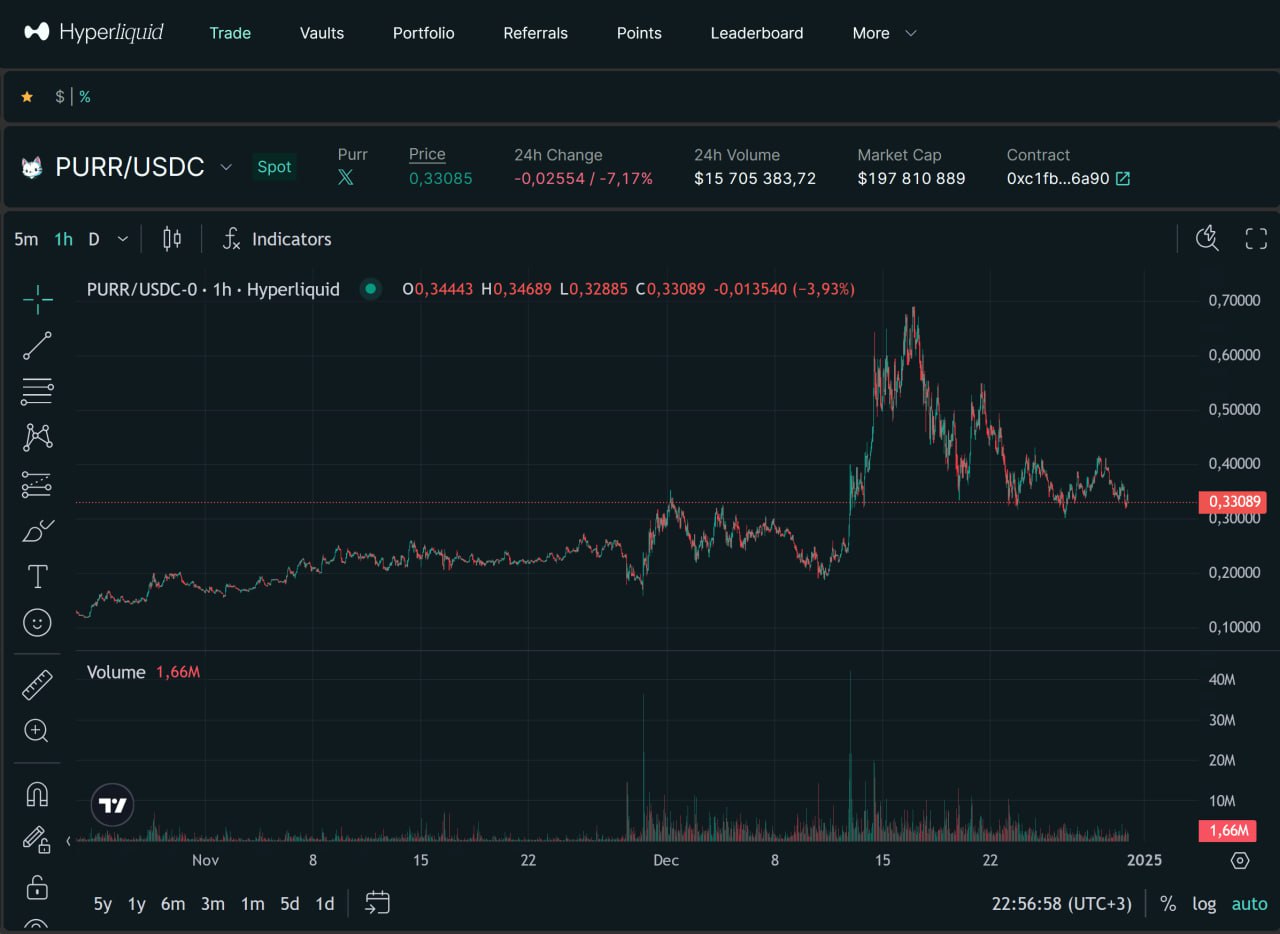
Task: Set chart range to 5y
Action: (x=103, y=904)
